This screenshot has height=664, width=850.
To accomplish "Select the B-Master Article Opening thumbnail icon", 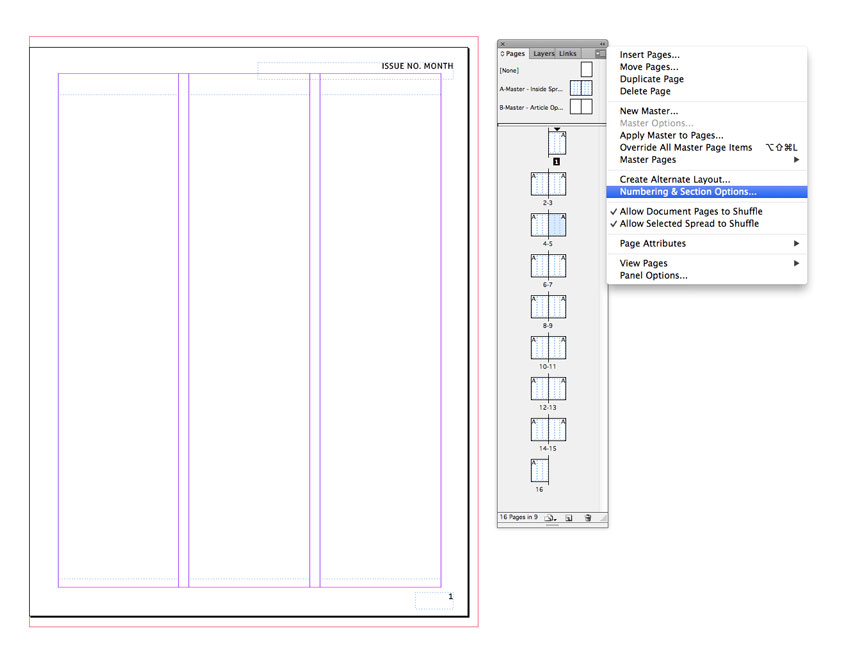I will tap(581, 107).
